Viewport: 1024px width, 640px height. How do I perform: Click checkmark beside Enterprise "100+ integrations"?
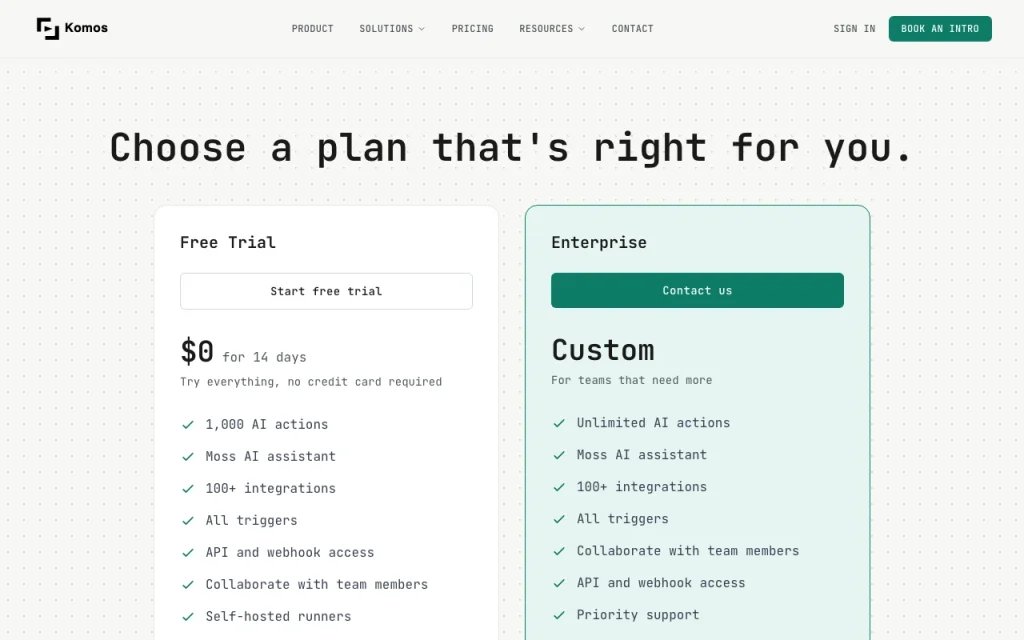pos(559,487)
